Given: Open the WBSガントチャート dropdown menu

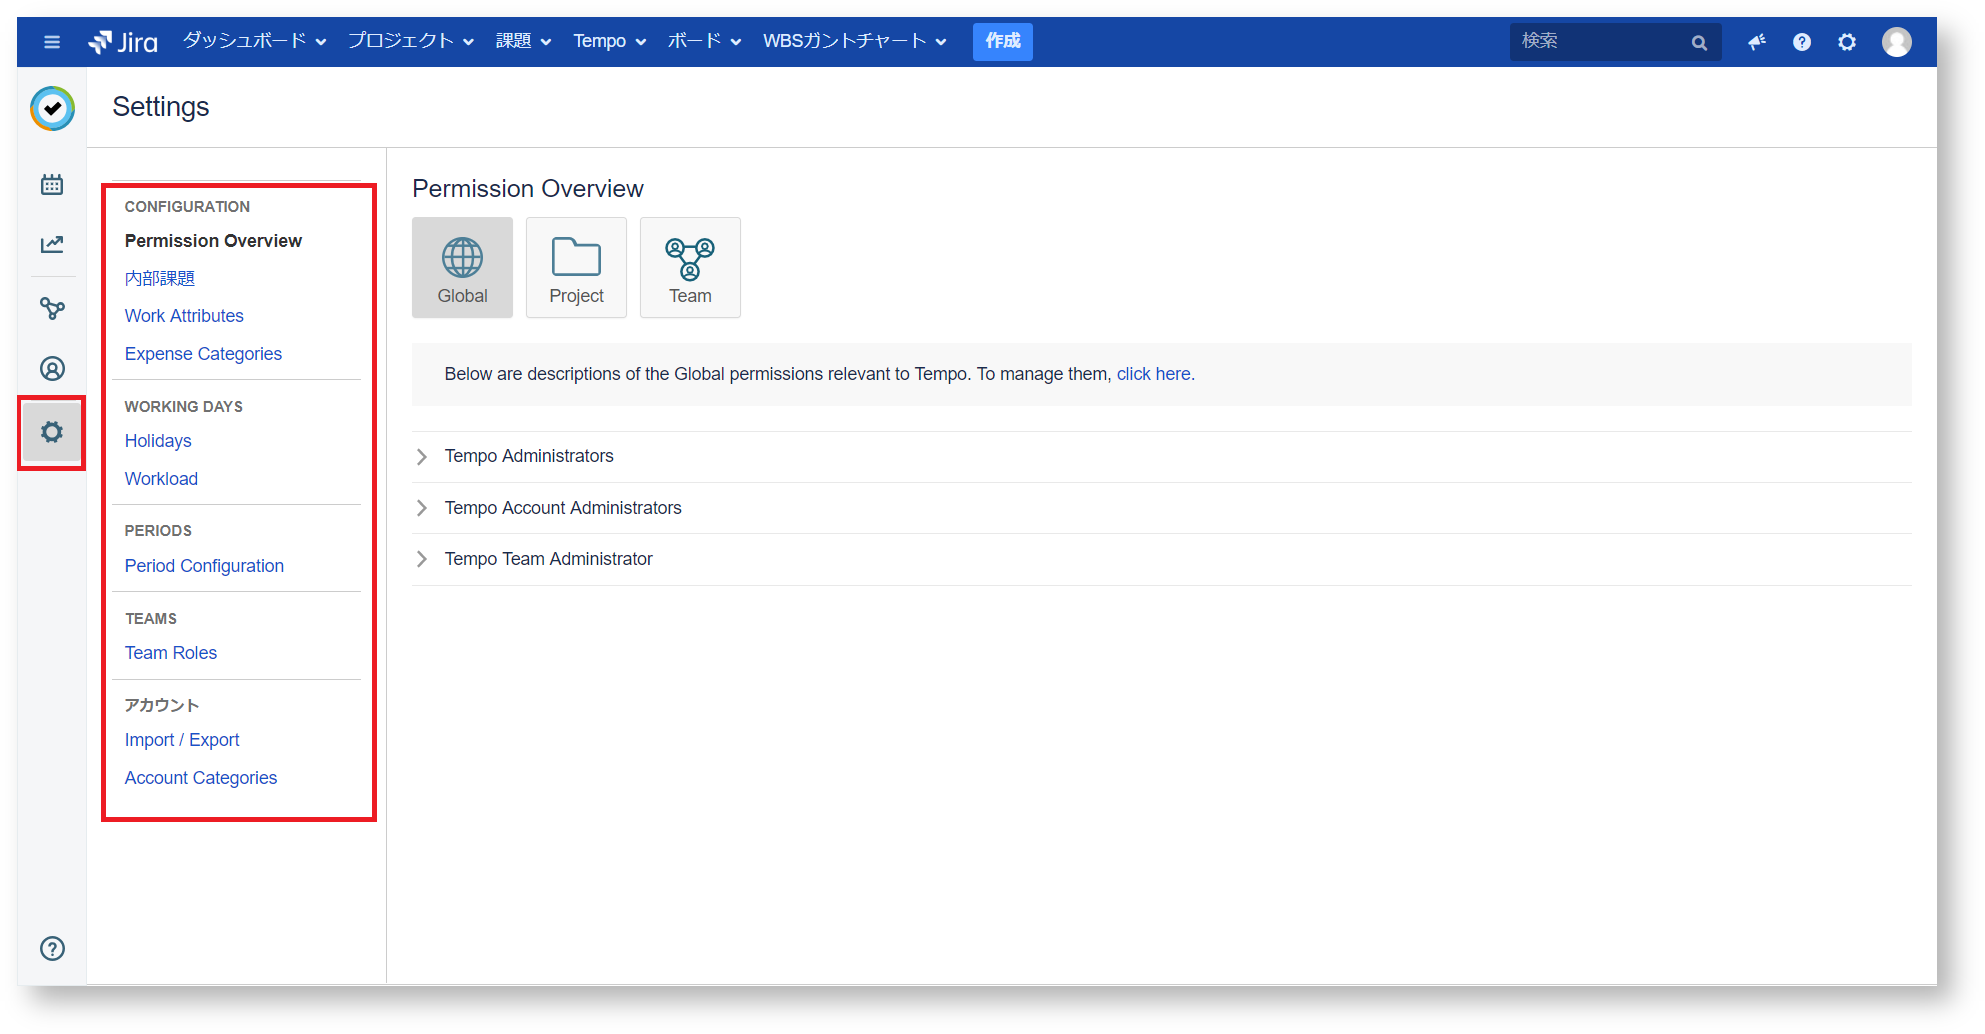Looking at the screenshot, I should [854, 41].
